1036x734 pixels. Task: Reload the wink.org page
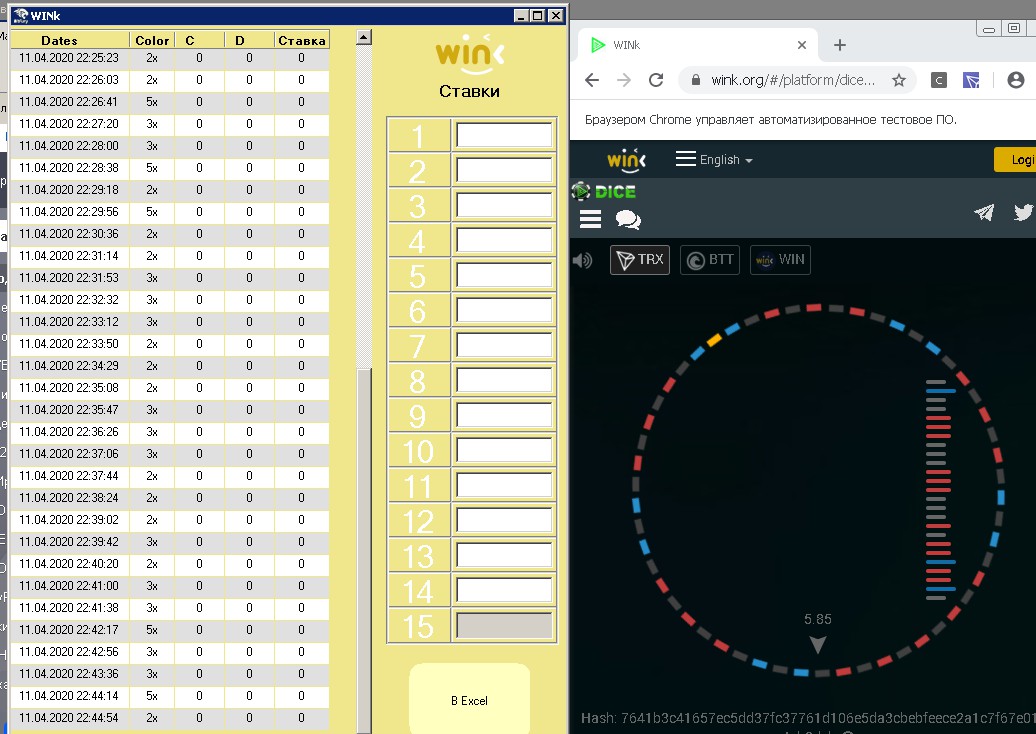pyautogui.click(x=656, y=80)
